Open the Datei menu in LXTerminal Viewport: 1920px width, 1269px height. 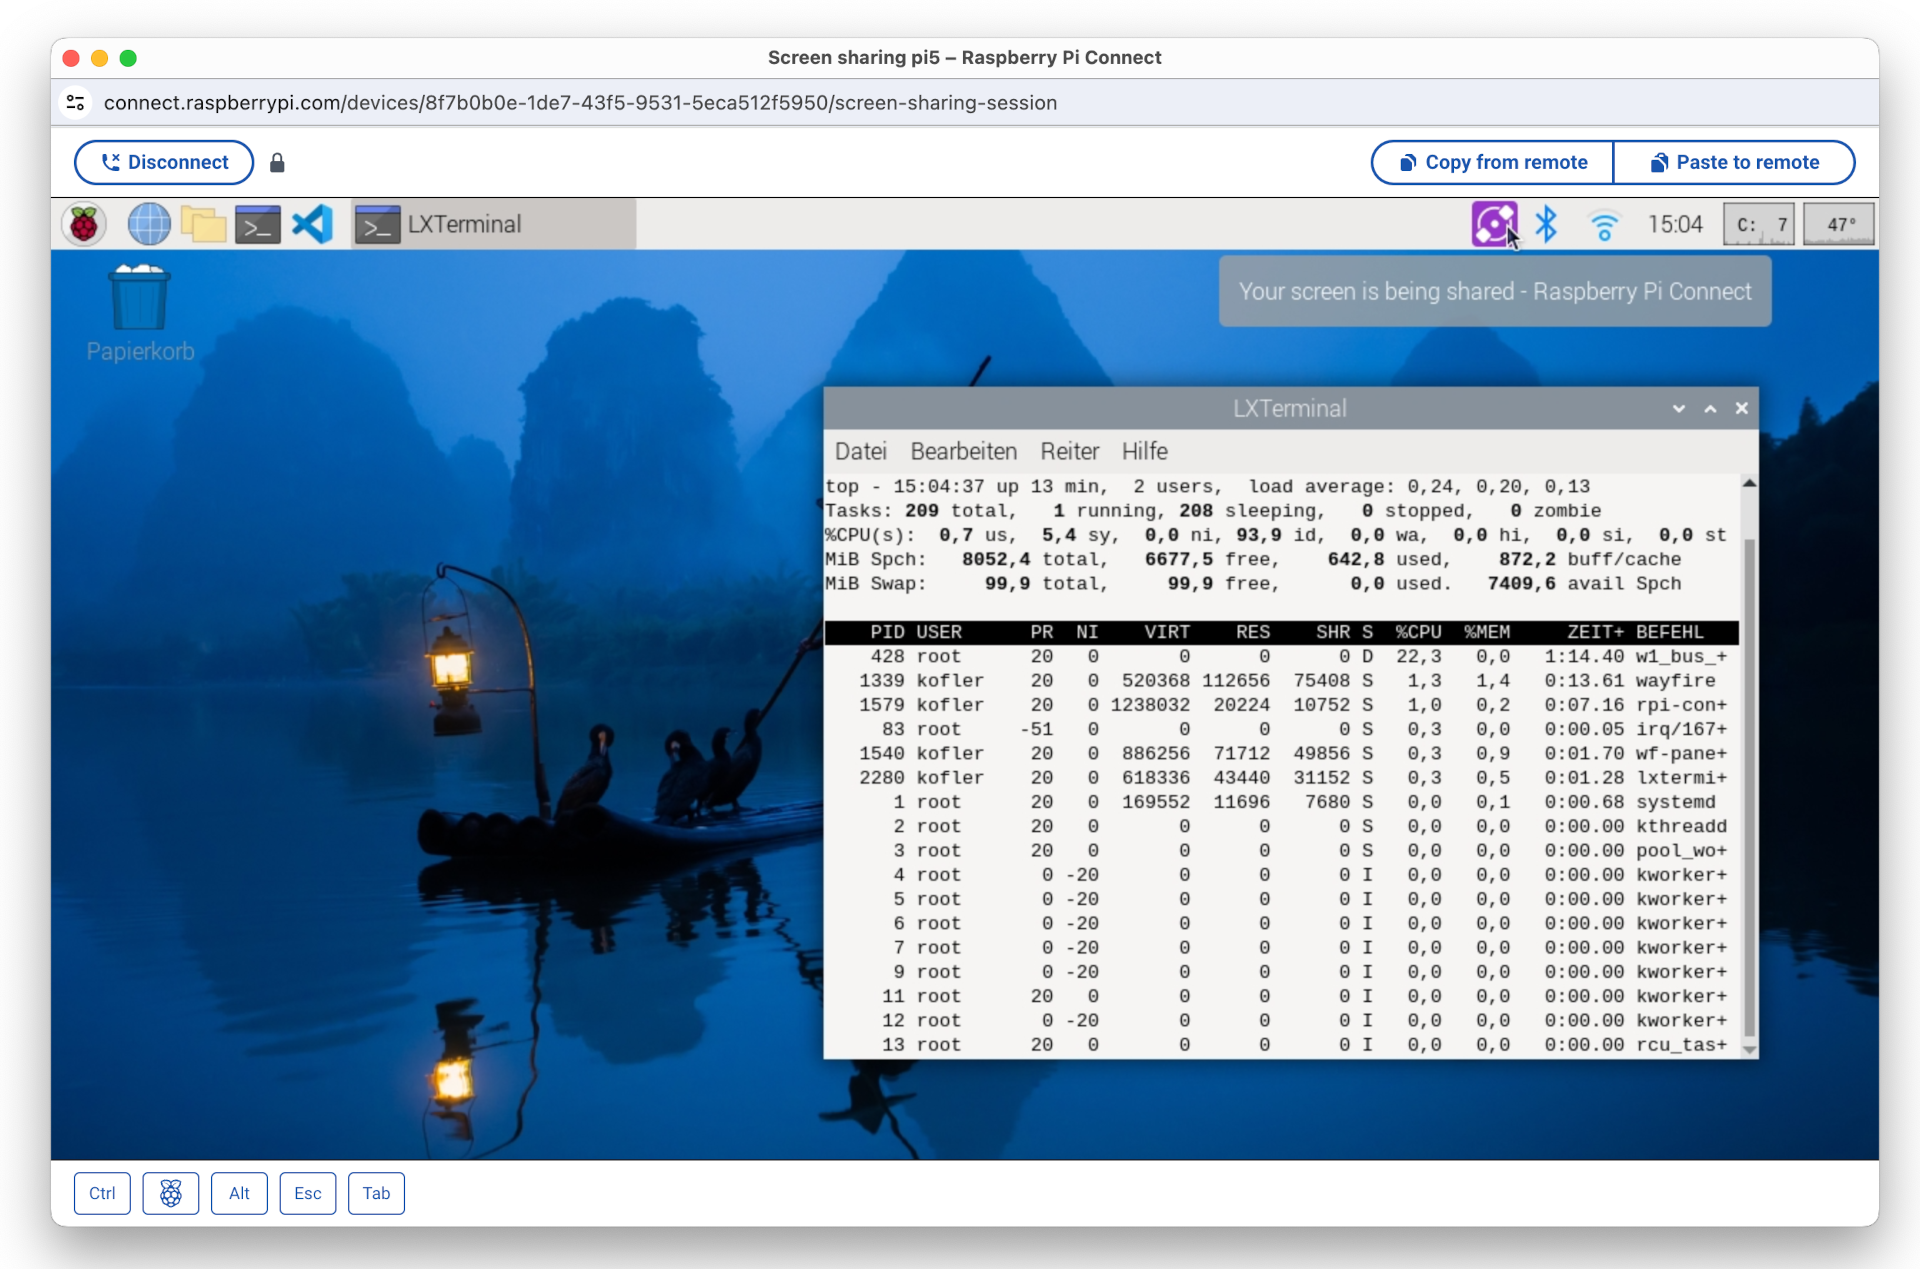pos(861,451)
